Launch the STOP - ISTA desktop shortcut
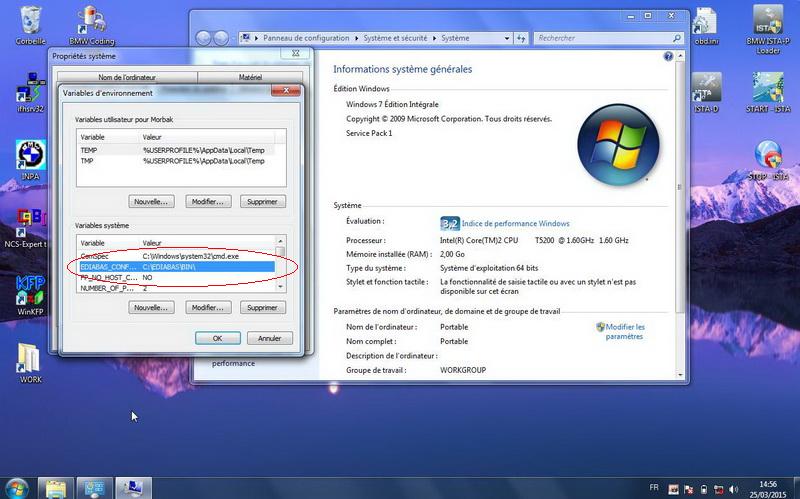 (768, 159)
